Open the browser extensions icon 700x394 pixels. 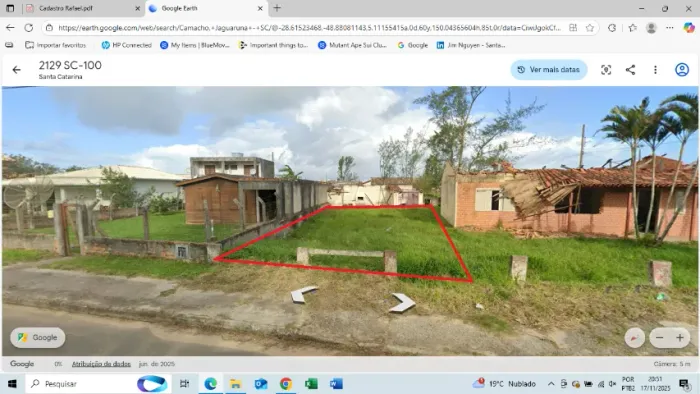coord(612,28)
